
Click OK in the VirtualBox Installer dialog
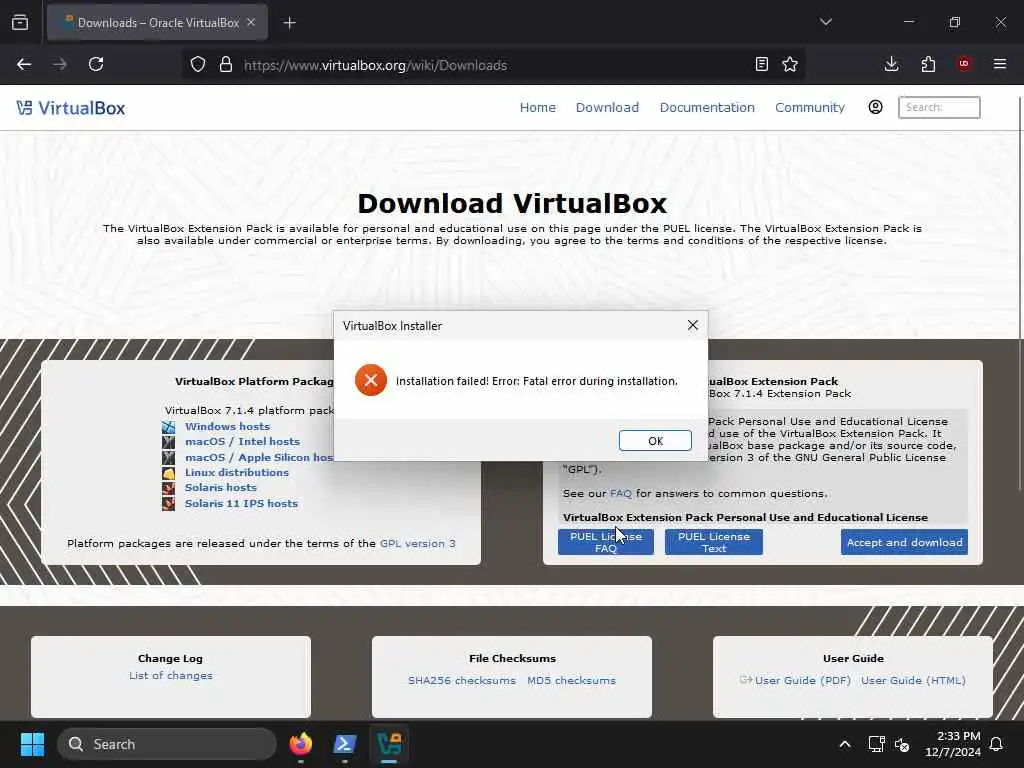tap(655, 441)
